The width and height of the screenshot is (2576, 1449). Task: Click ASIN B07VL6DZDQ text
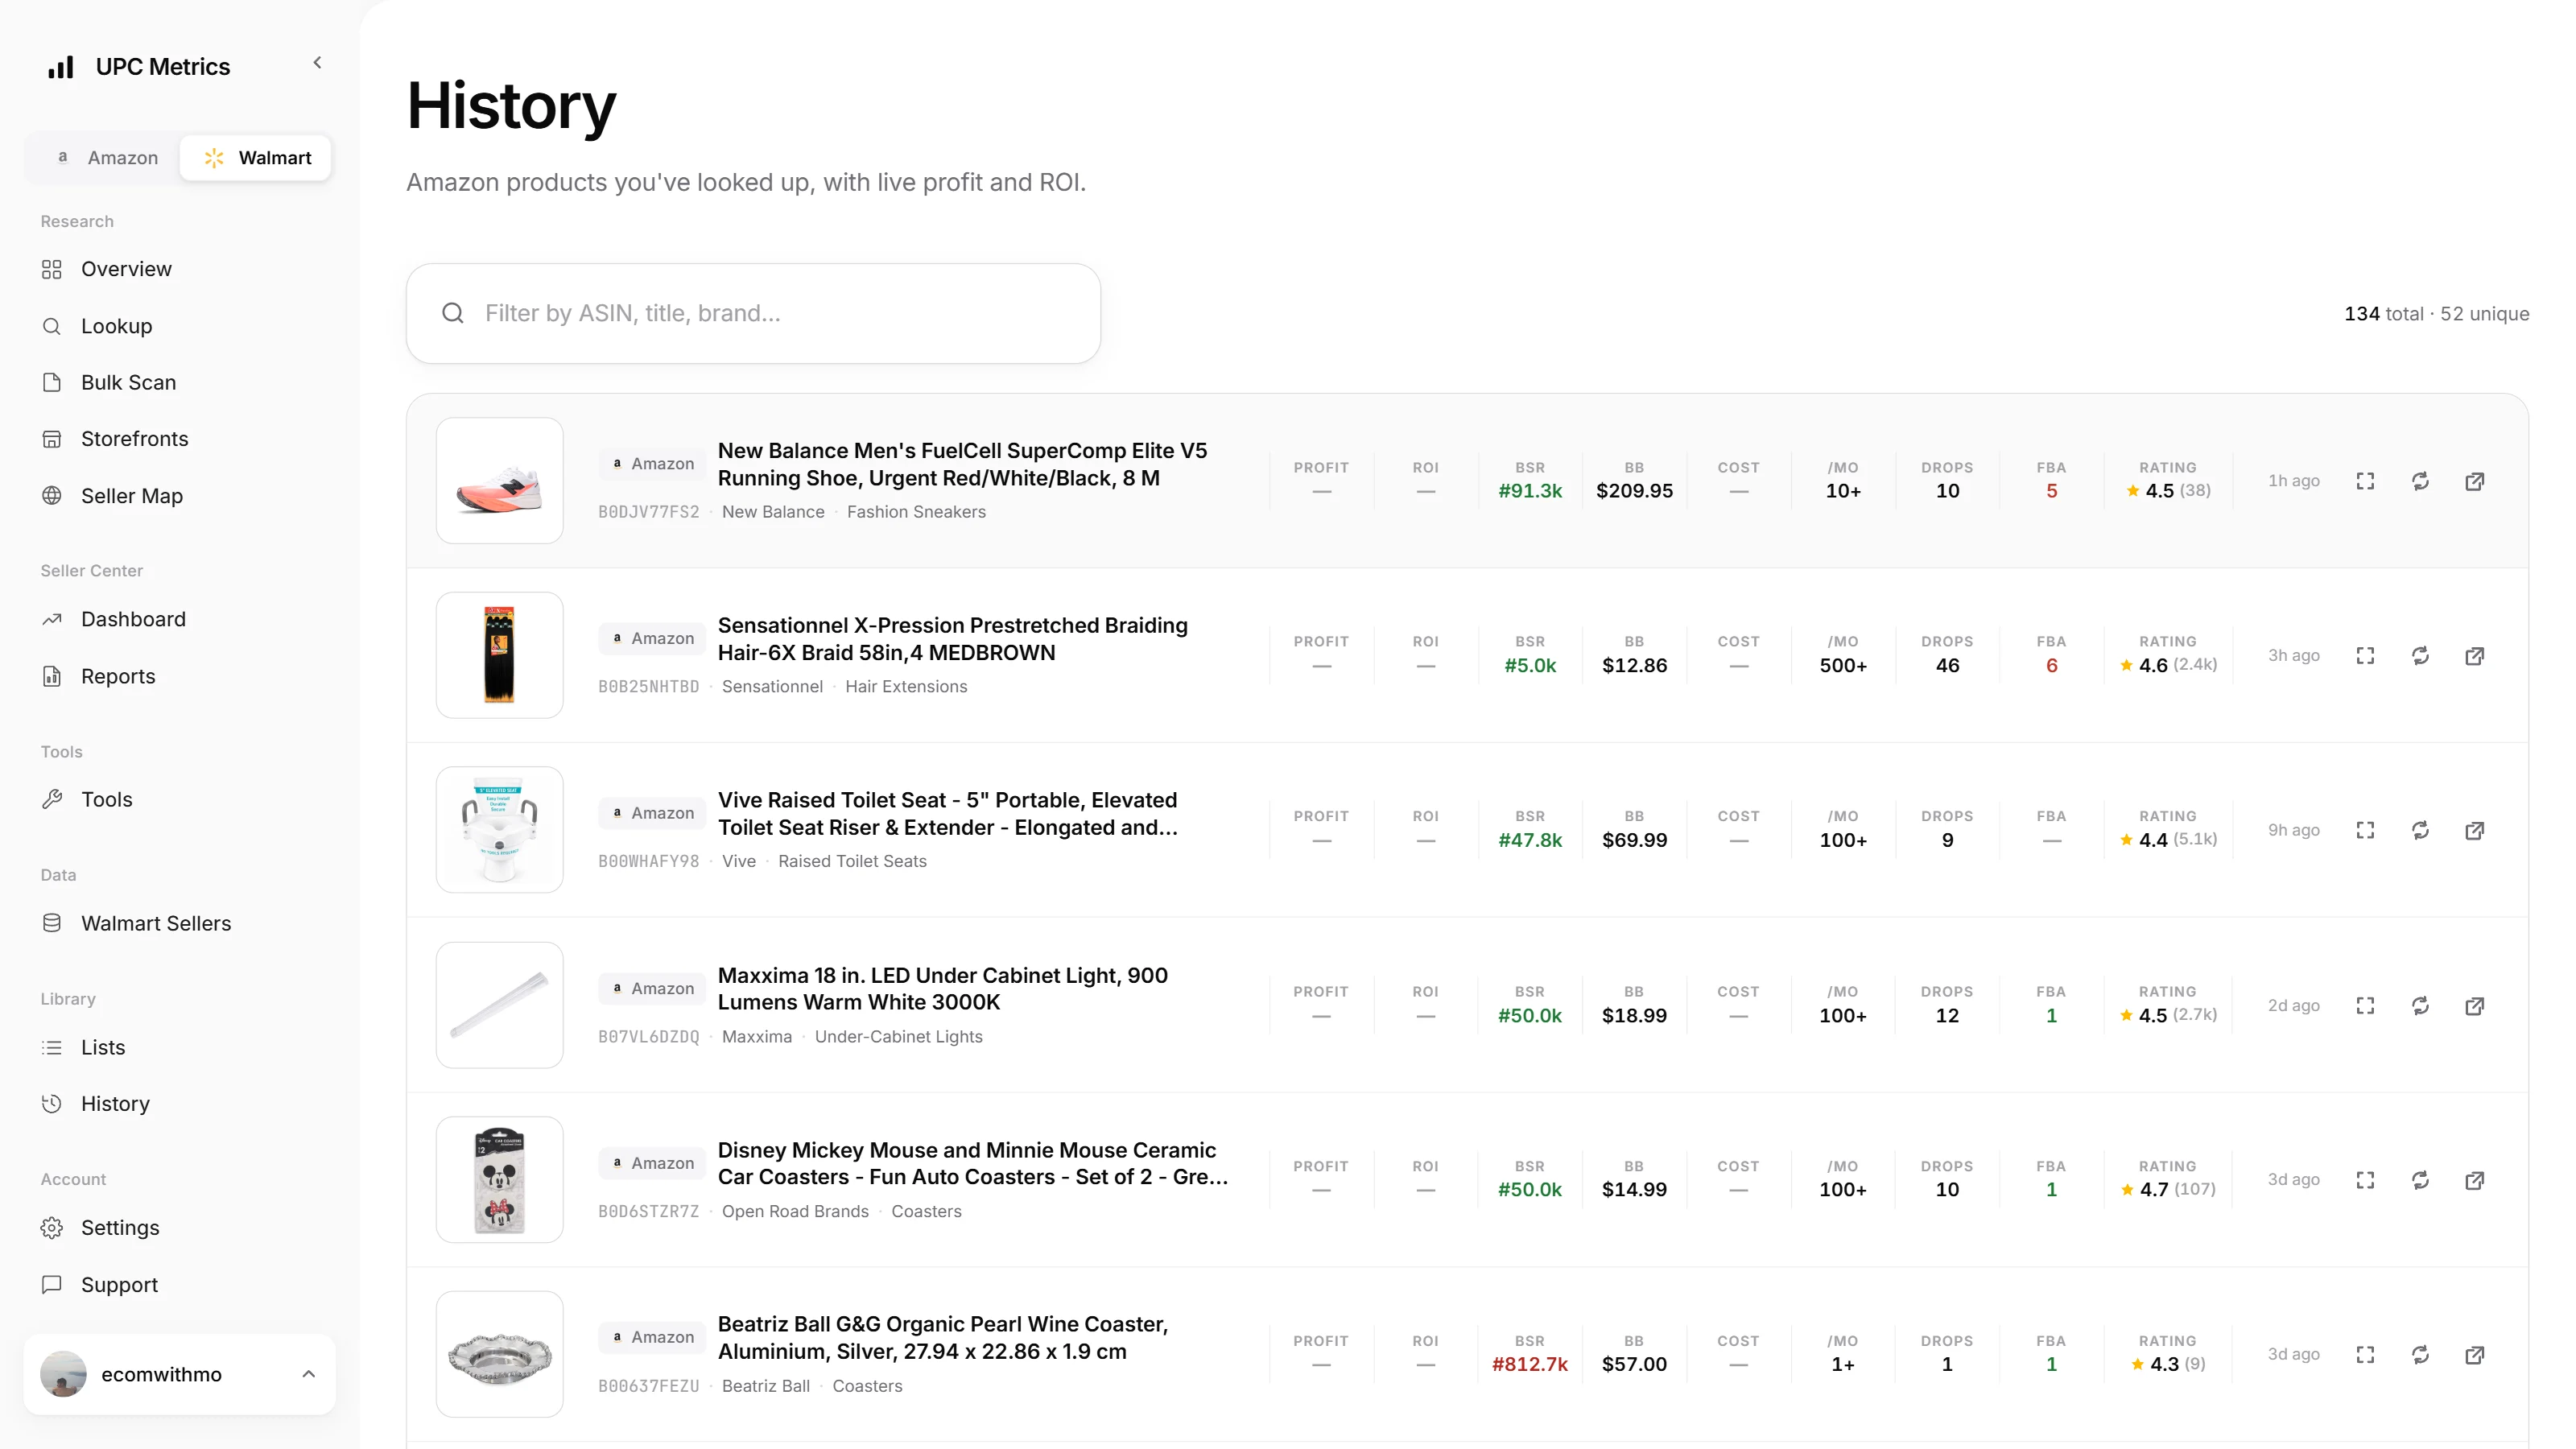click(x=649, y=1037)
